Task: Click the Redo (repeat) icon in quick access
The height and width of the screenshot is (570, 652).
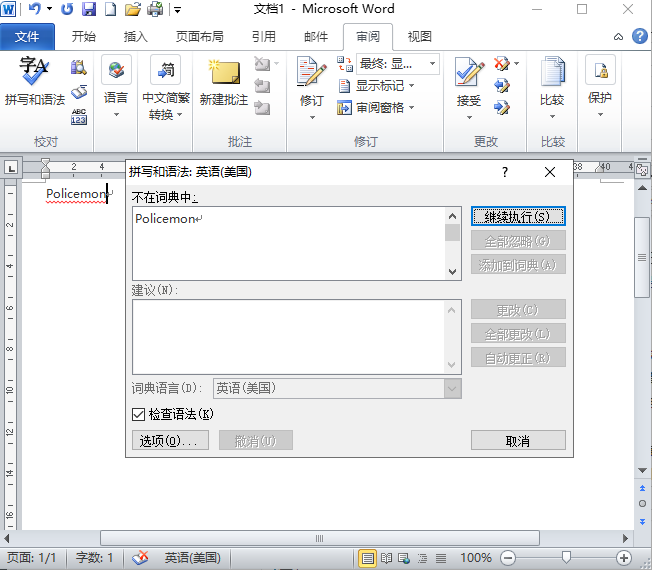Action: coord(67,9)
